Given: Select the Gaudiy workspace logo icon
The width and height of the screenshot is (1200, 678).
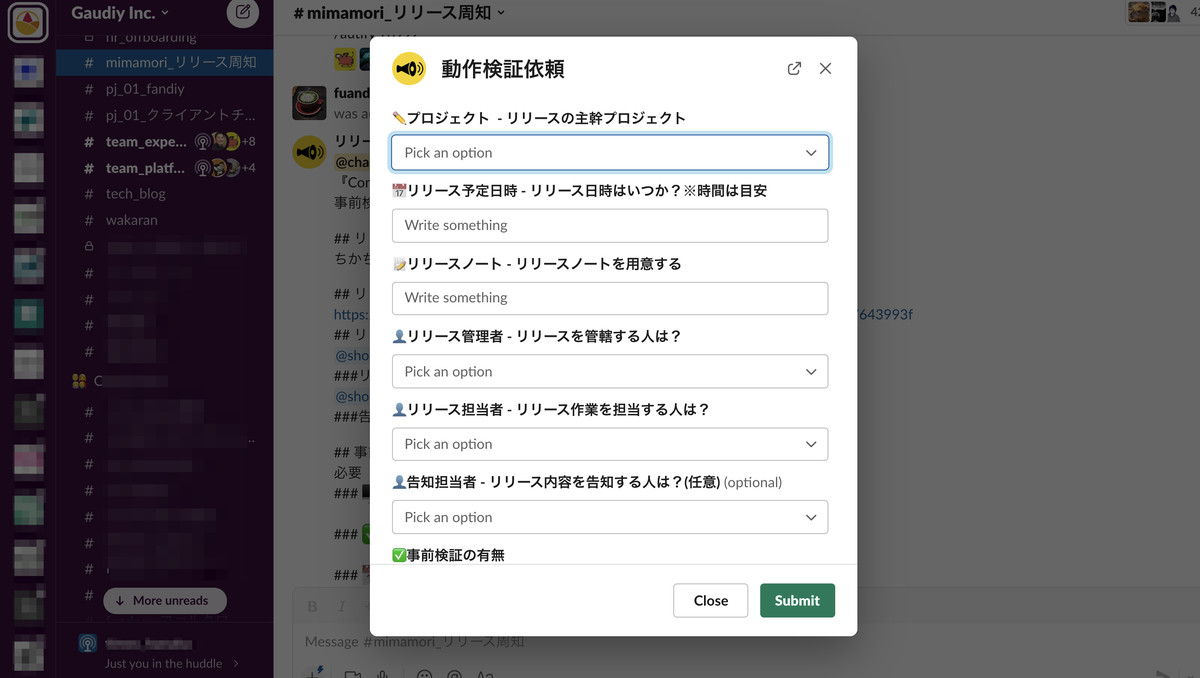Looking at the screenshot, I should [28, 22].
